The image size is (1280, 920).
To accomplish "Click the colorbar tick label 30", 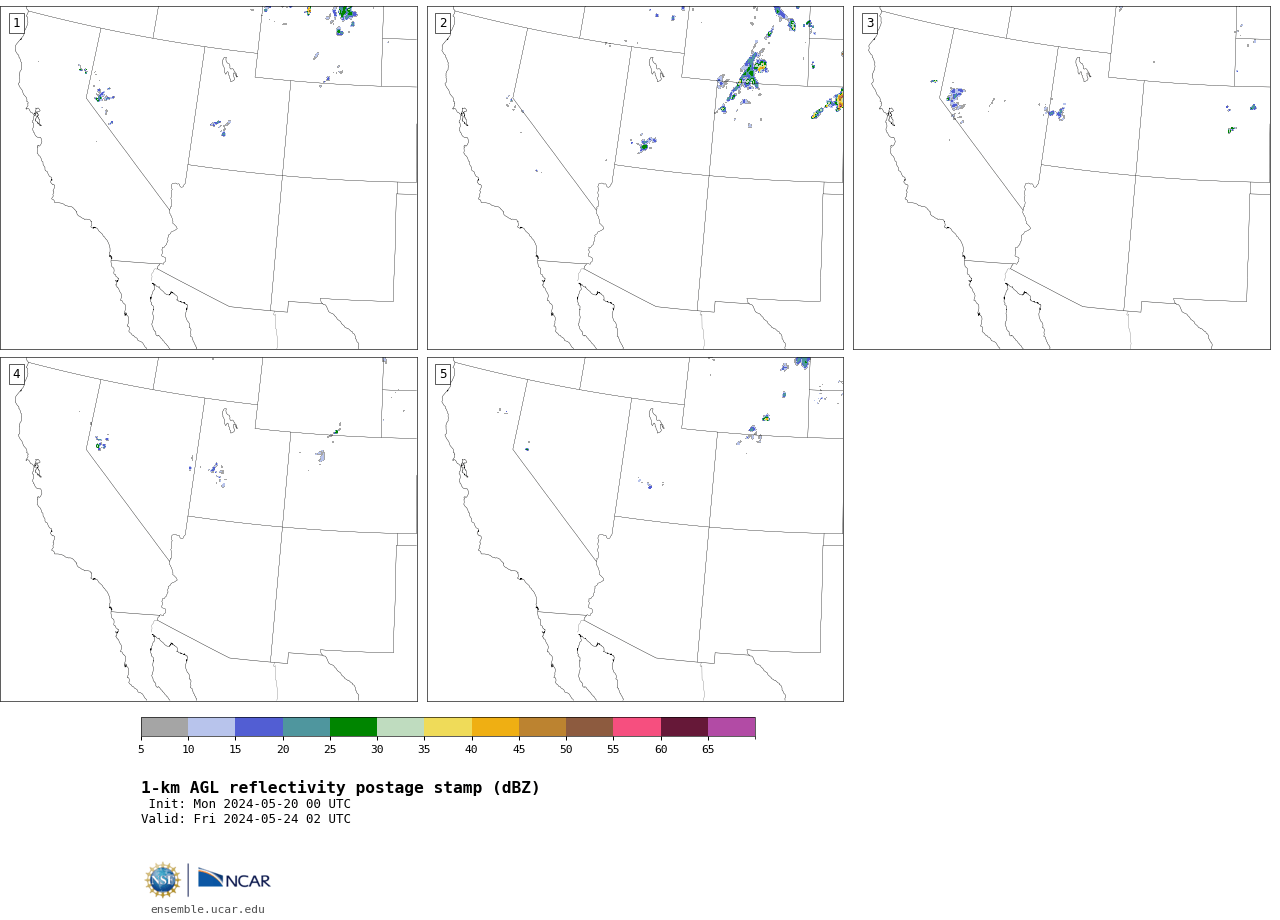I will [x=377, y=749].
